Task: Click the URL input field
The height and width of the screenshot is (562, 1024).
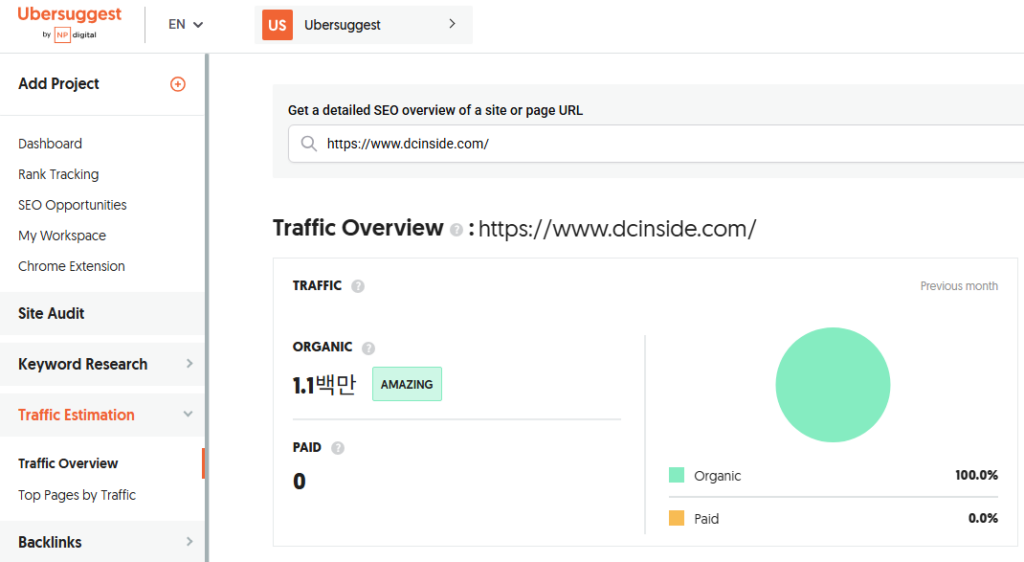Action: click(x=656, y=144)
